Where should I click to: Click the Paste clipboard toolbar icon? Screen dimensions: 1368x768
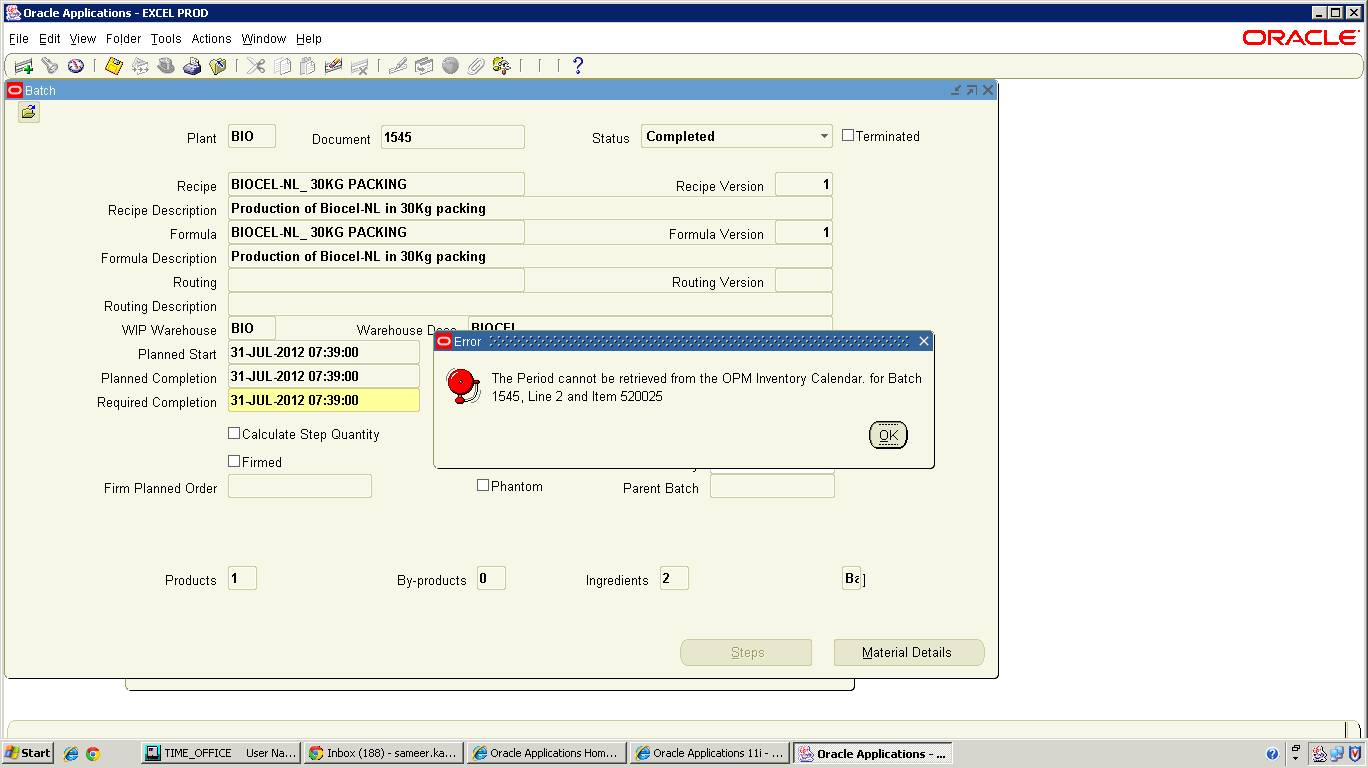point(308,66)
